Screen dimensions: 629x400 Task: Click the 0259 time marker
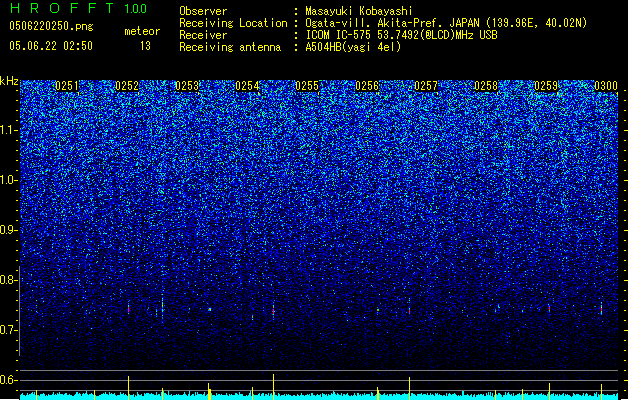pos(546,86)
